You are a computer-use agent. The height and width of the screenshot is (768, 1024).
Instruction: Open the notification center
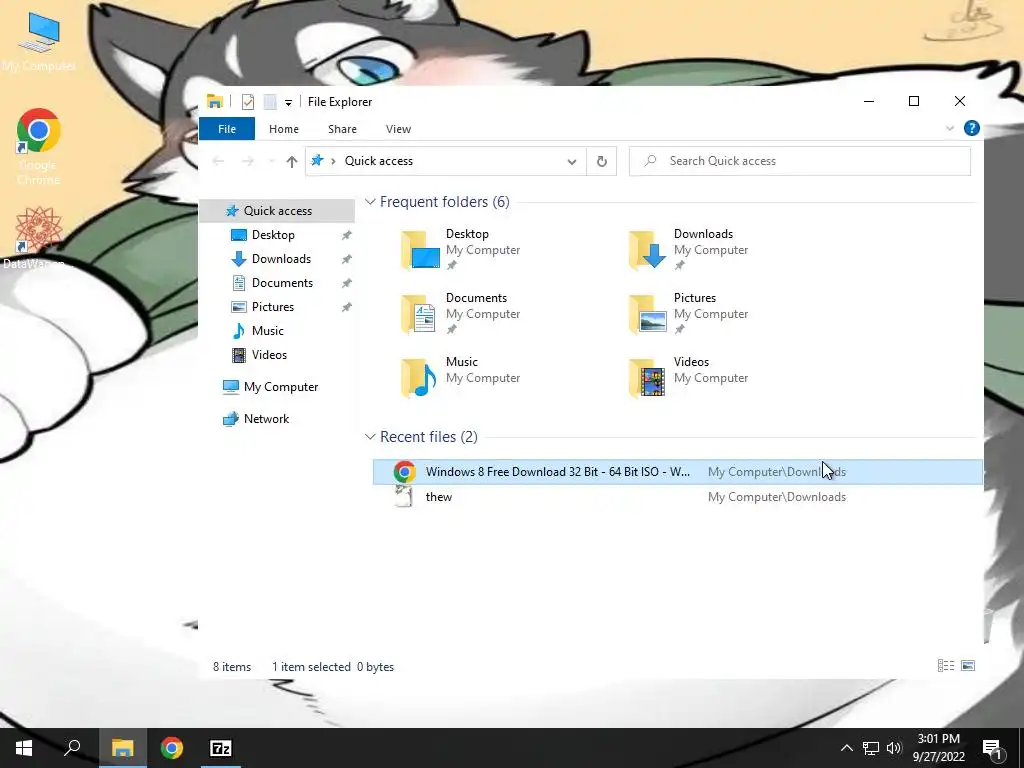click(993, 748)
